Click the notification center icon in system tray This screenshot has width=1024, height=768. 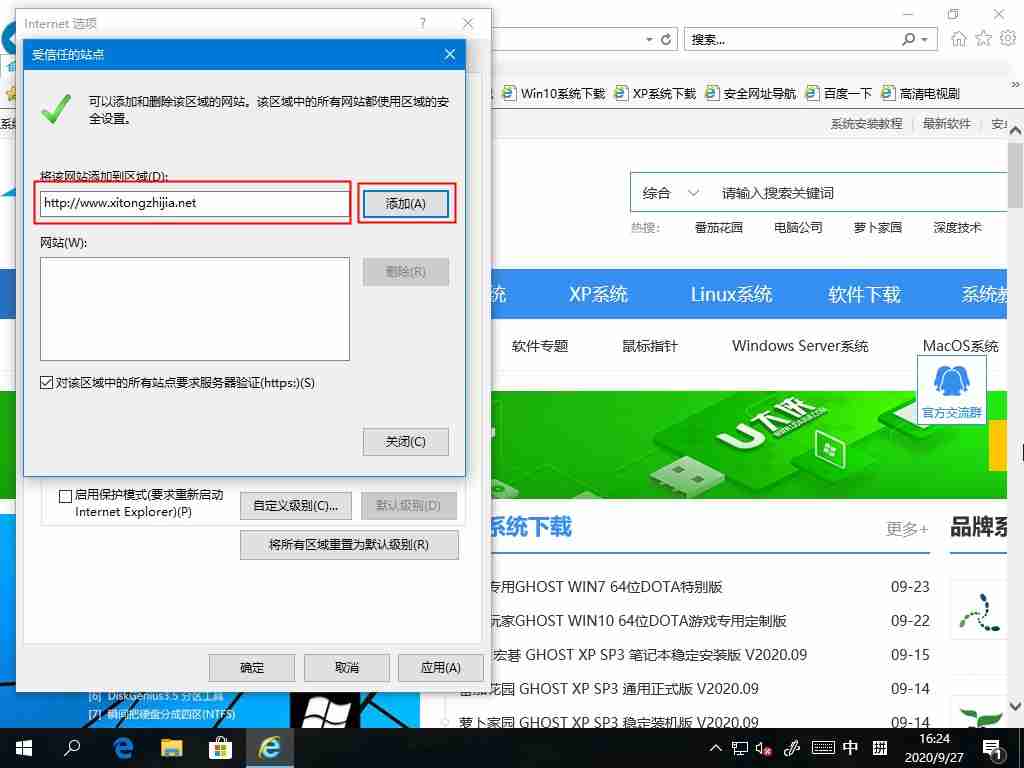993,747
